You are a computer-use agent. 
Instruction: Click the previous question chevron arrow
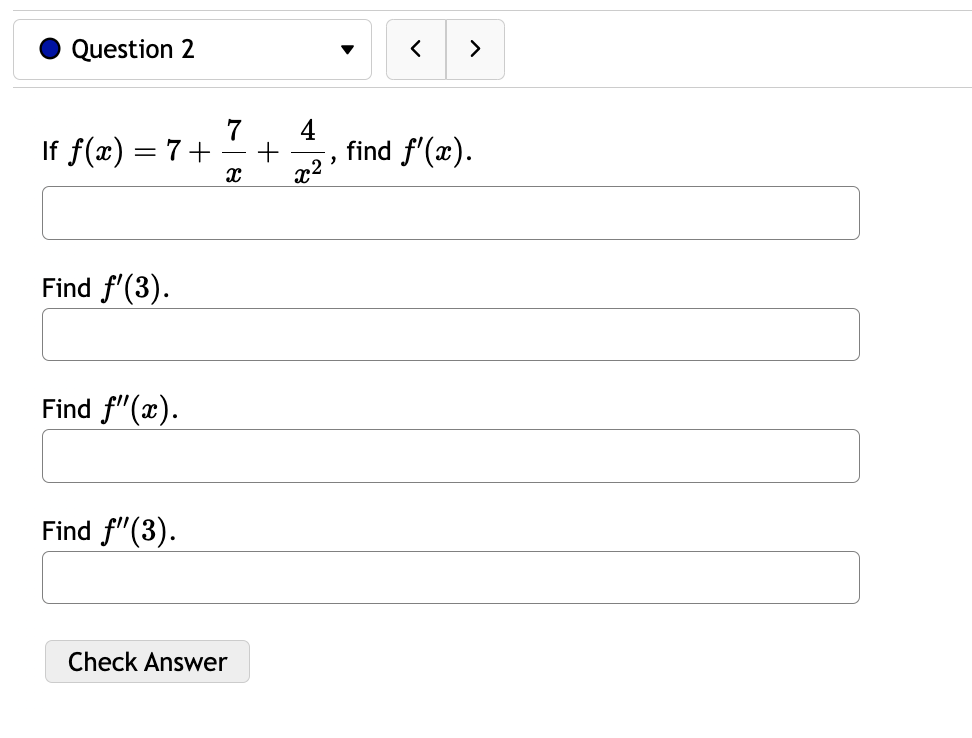tap(416, 49)
